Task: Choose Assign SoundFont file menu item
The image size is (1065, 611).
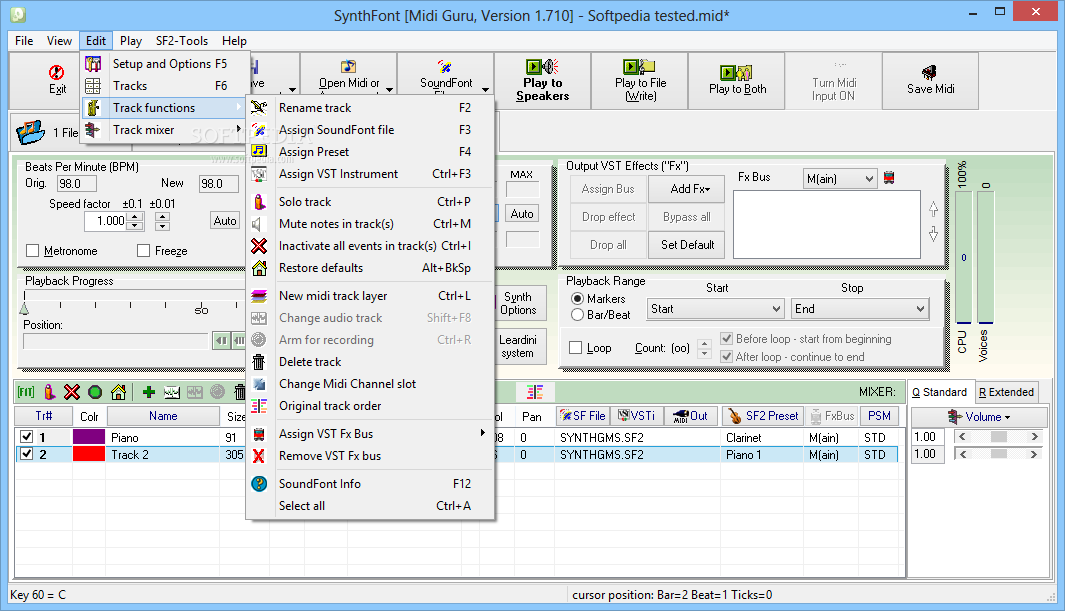Action: [370, 130]
